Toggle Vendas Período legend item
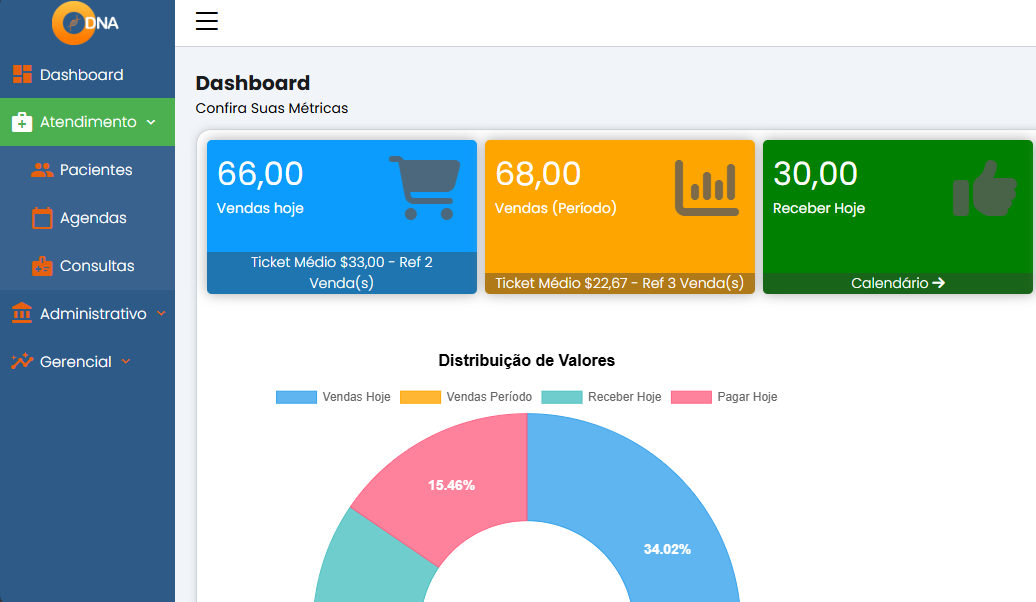Screen dimensions: 1036x602 pos(466,397)
